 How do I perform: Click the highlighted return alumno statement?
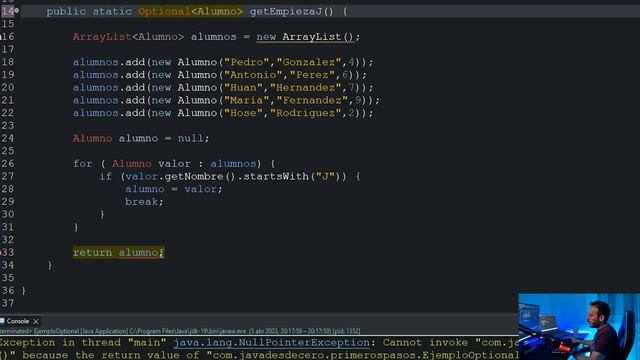[118, 253]
